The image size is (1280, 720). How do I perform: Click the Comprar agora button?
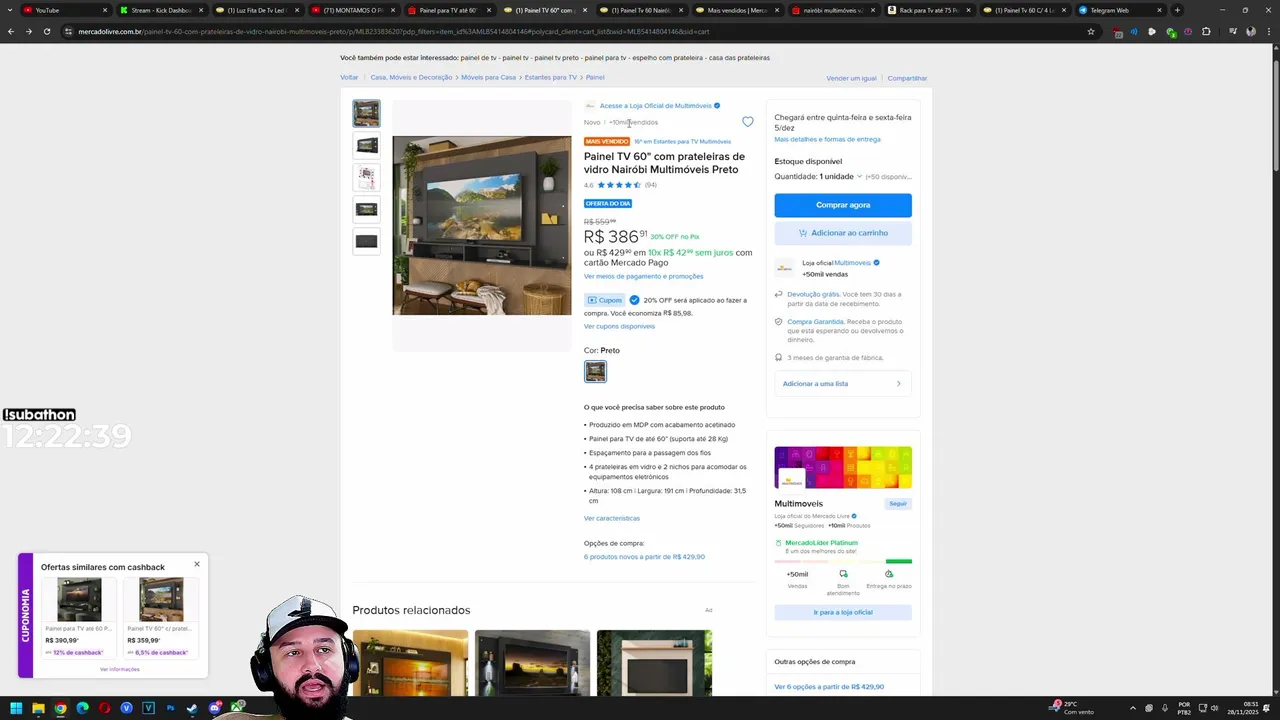click(843, 205)
